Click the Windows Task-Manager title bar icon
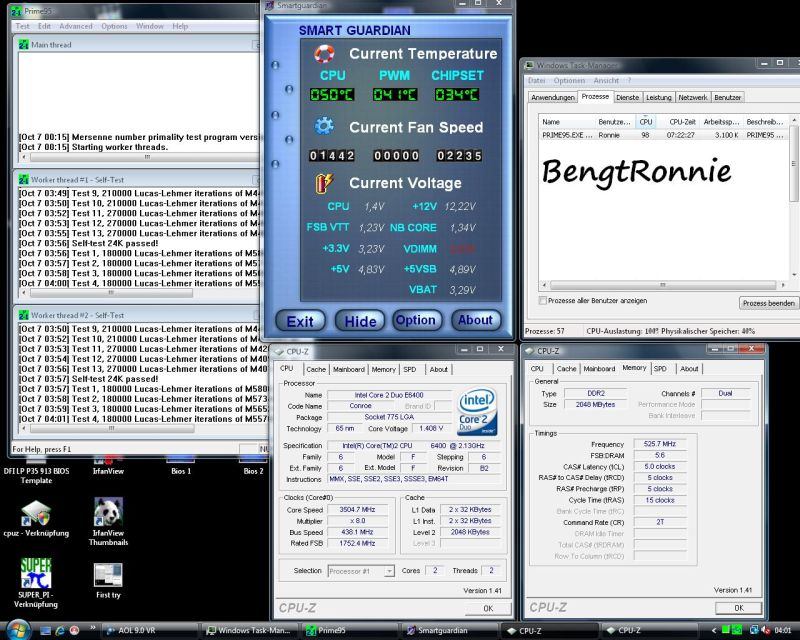The image size is (800, 640). [530, 65]
